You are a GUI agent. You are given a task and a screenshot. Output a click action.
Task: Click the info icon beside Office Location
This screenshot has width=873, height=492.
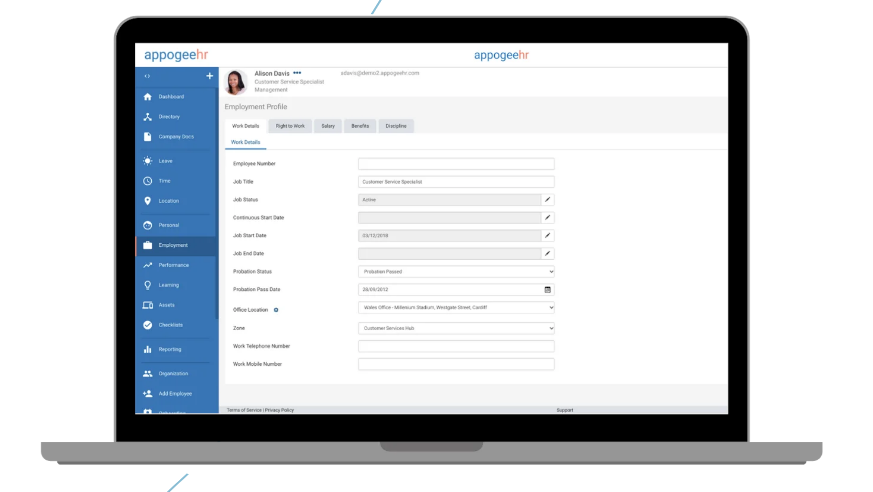click(276, 310)
